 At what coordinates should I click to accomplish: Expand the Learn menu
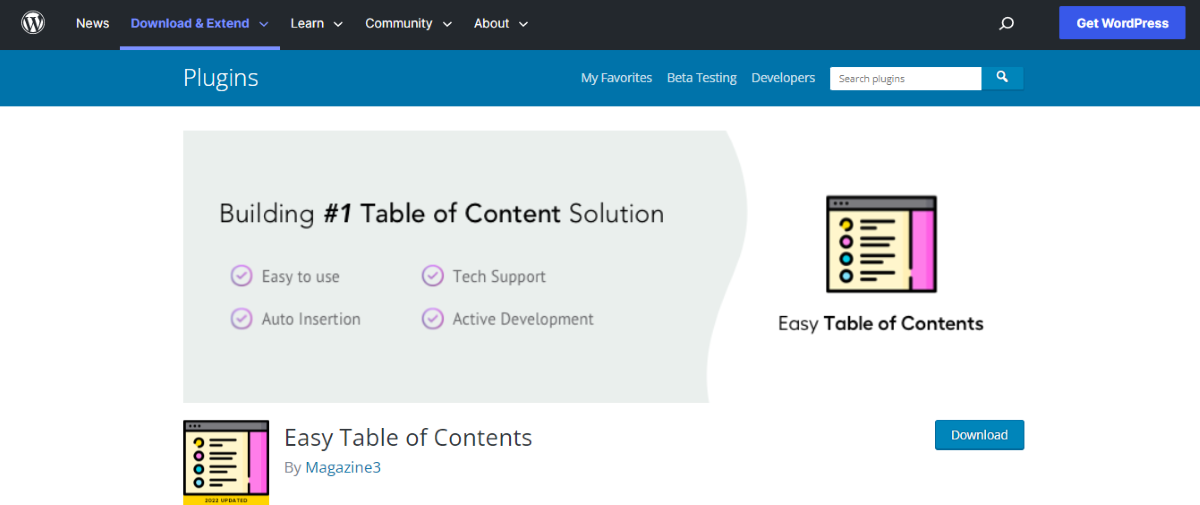coord(317,23)
